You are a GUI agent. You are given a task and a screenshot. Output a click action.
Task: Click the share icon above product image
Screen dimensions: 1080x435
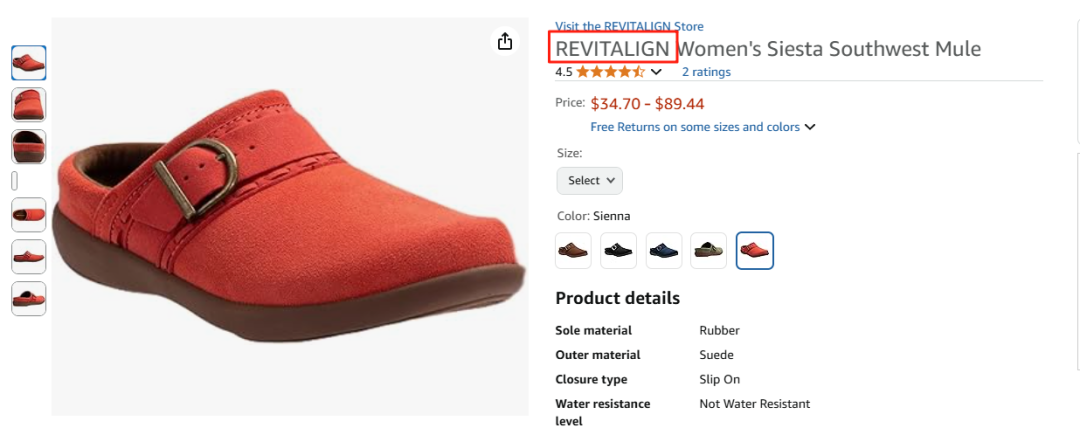tap(505, 41)
